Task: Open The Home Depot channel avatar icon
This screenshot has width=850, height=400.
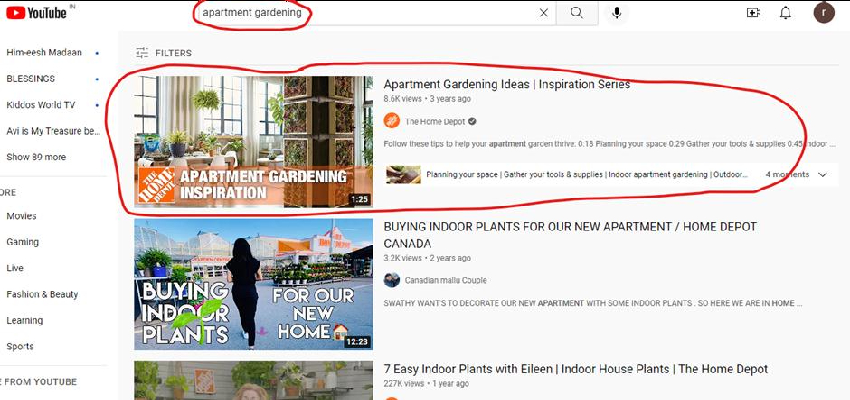Action: click(x=391, y=121)
